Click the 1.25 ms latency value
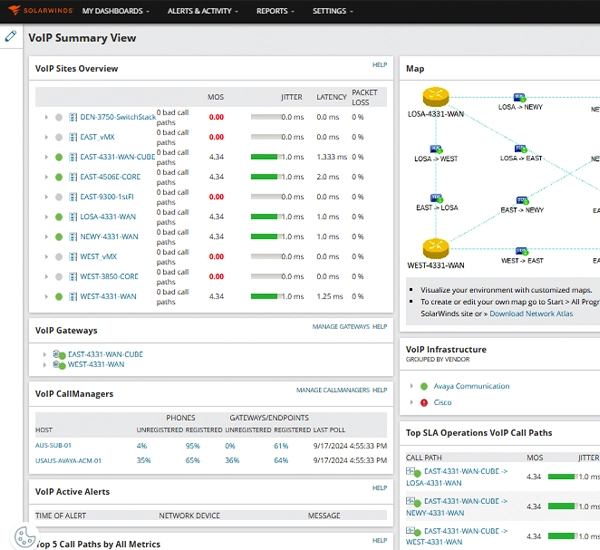Screen dimensions: 600x550 (x=329, y=296)
